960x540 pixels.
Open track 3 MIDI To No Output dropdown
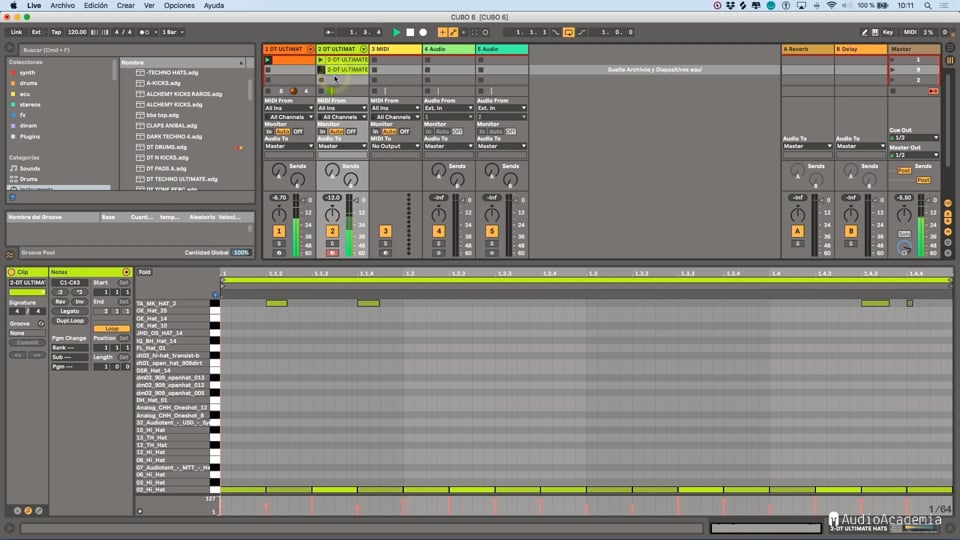[396, 146]
